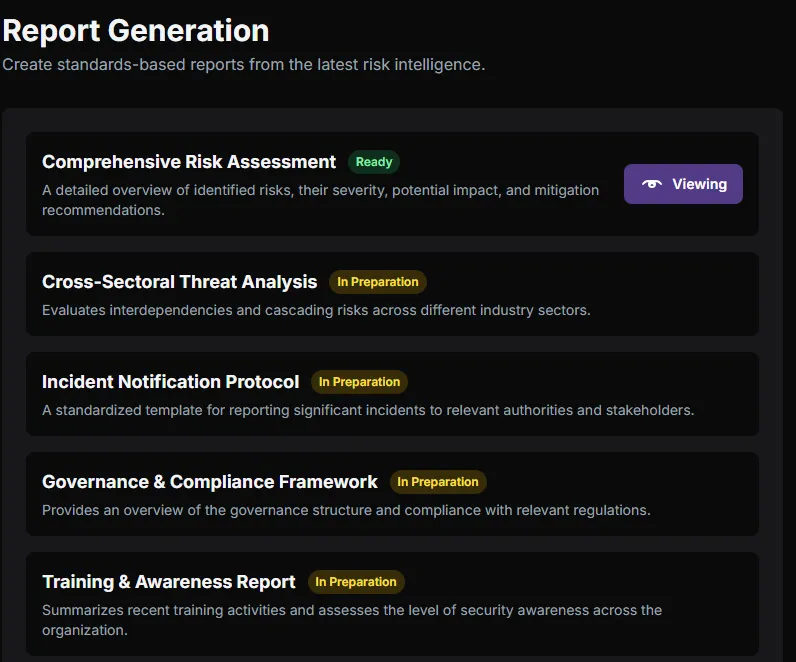Open the Training & Awareness Report title
The image size is (796, 662).
tap(169, 582)
